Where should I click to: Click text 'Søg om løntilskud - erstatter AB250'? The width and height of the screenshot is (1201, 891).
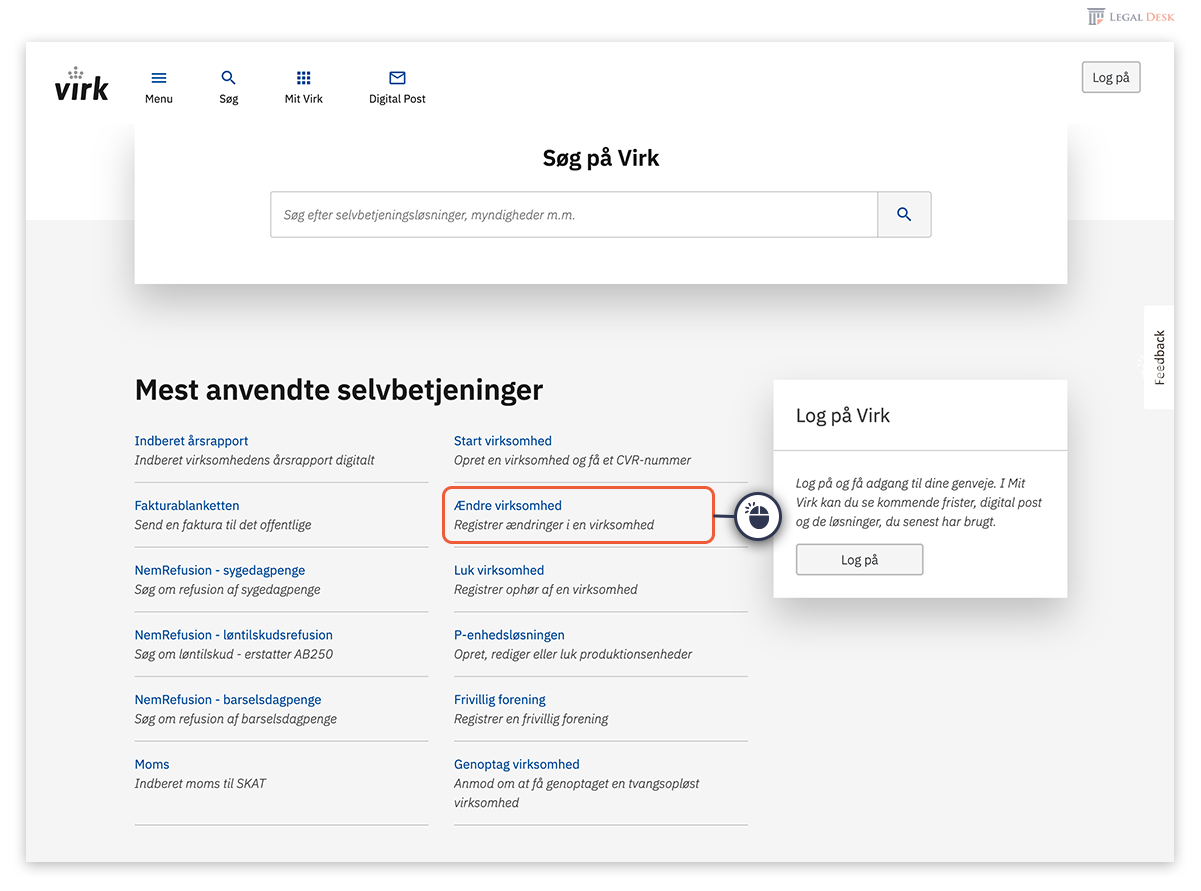coord(234,655)
